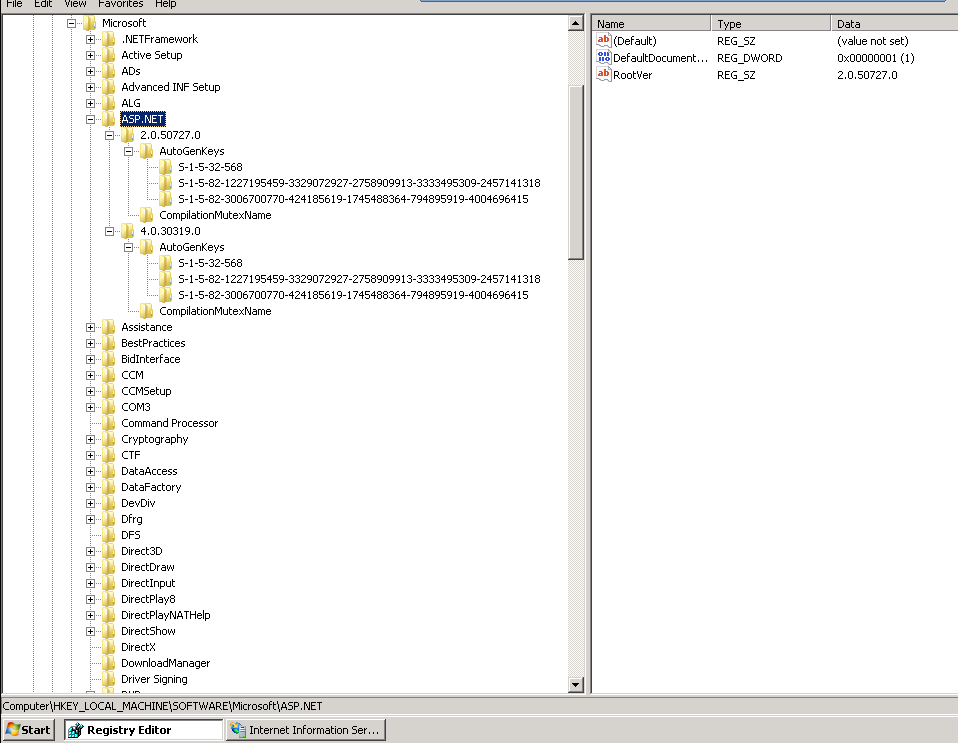This screenshot has height=743, width=958.
Task: Click the DirectX folder icon
Action: (109, 647)
